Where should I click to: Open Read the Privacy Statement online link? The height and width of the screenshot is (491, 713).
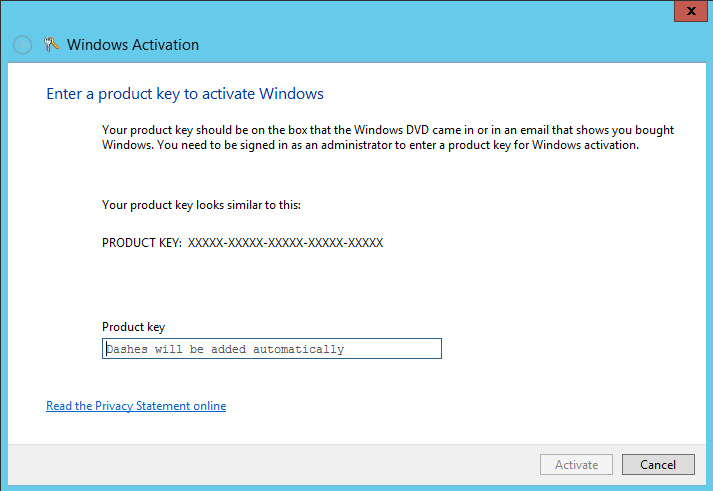(136, 406)
